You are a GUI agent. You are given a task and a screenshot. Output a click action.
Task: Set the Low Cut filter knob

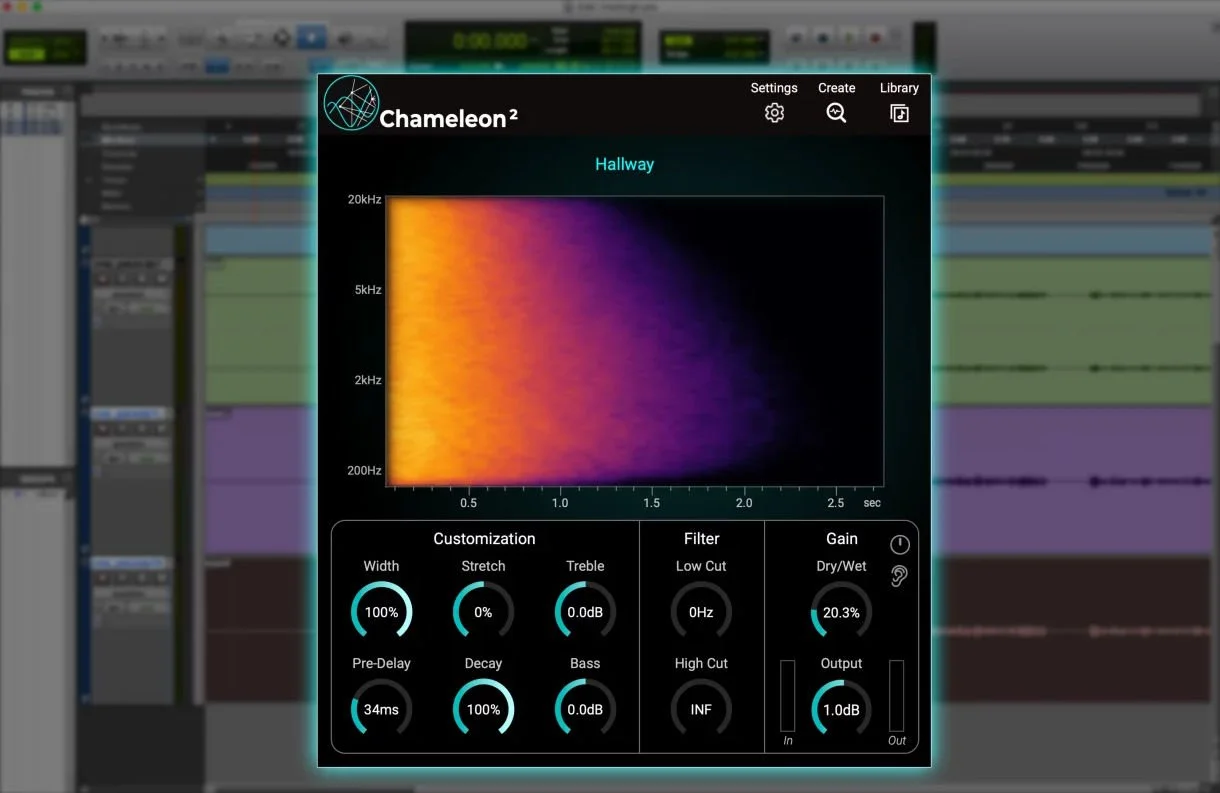tap(701, 611)
